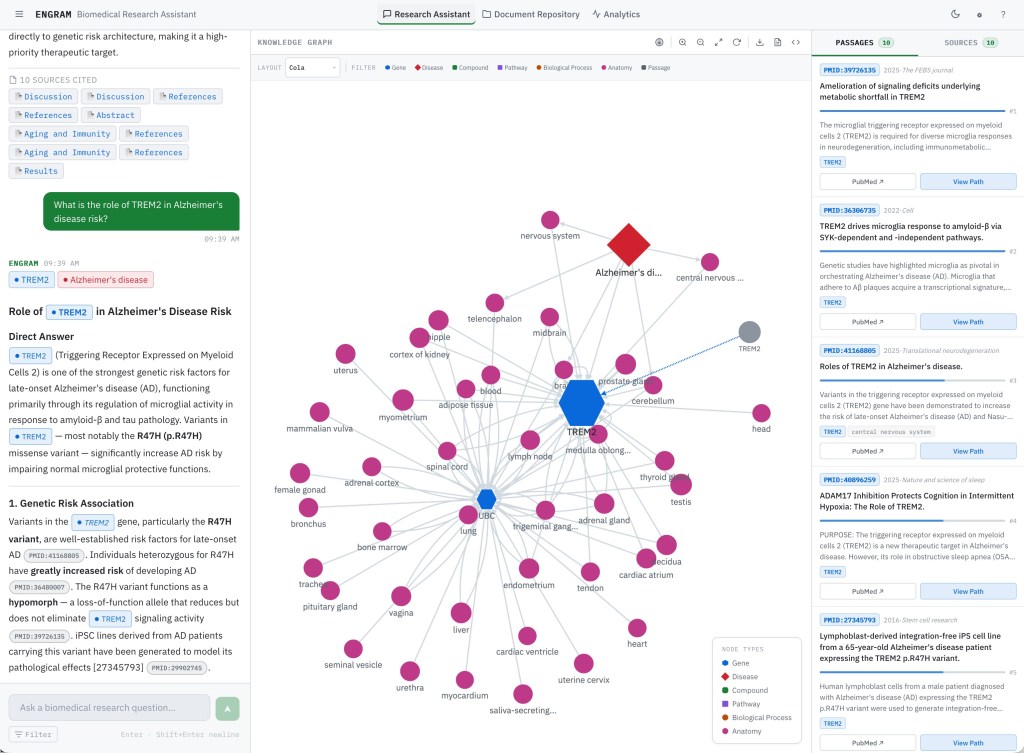Zoom out of the knowledge graph

(x=700, y=42)
